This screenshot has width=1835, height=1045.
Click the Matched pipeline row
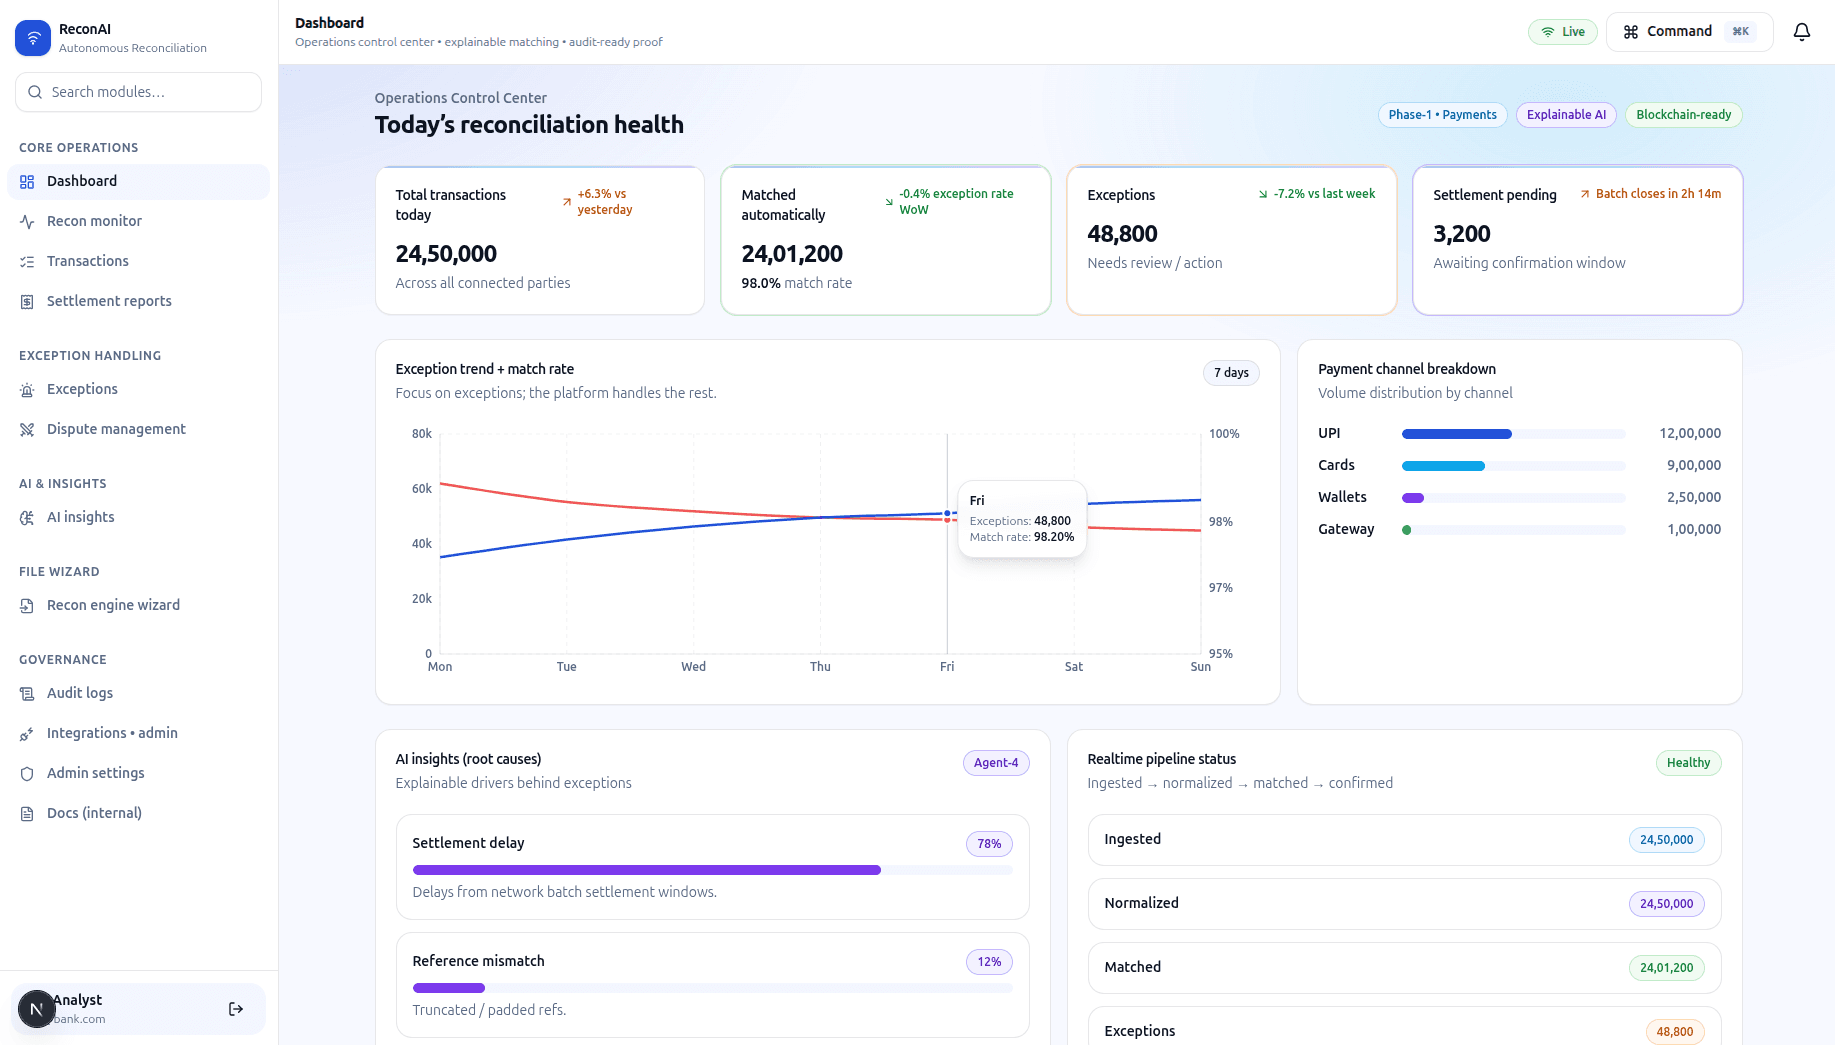(x=1404, y=968)
